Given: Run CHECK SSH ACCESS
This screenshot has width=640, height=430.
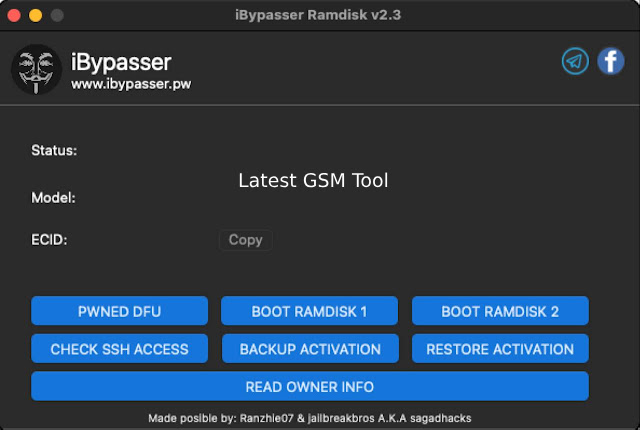Looking at the screenshot, I should point(120,349).
